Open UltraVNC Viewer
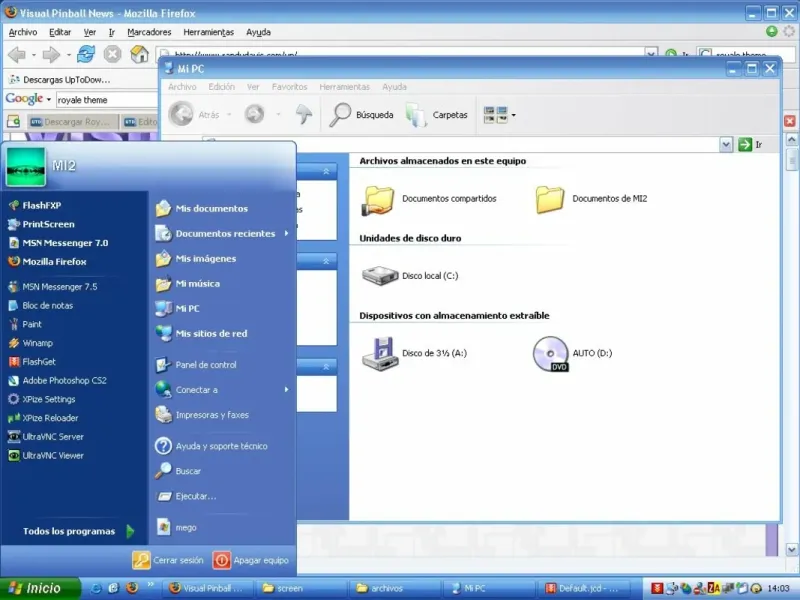Screen dimensions: 800x600 tap(46, 456)
